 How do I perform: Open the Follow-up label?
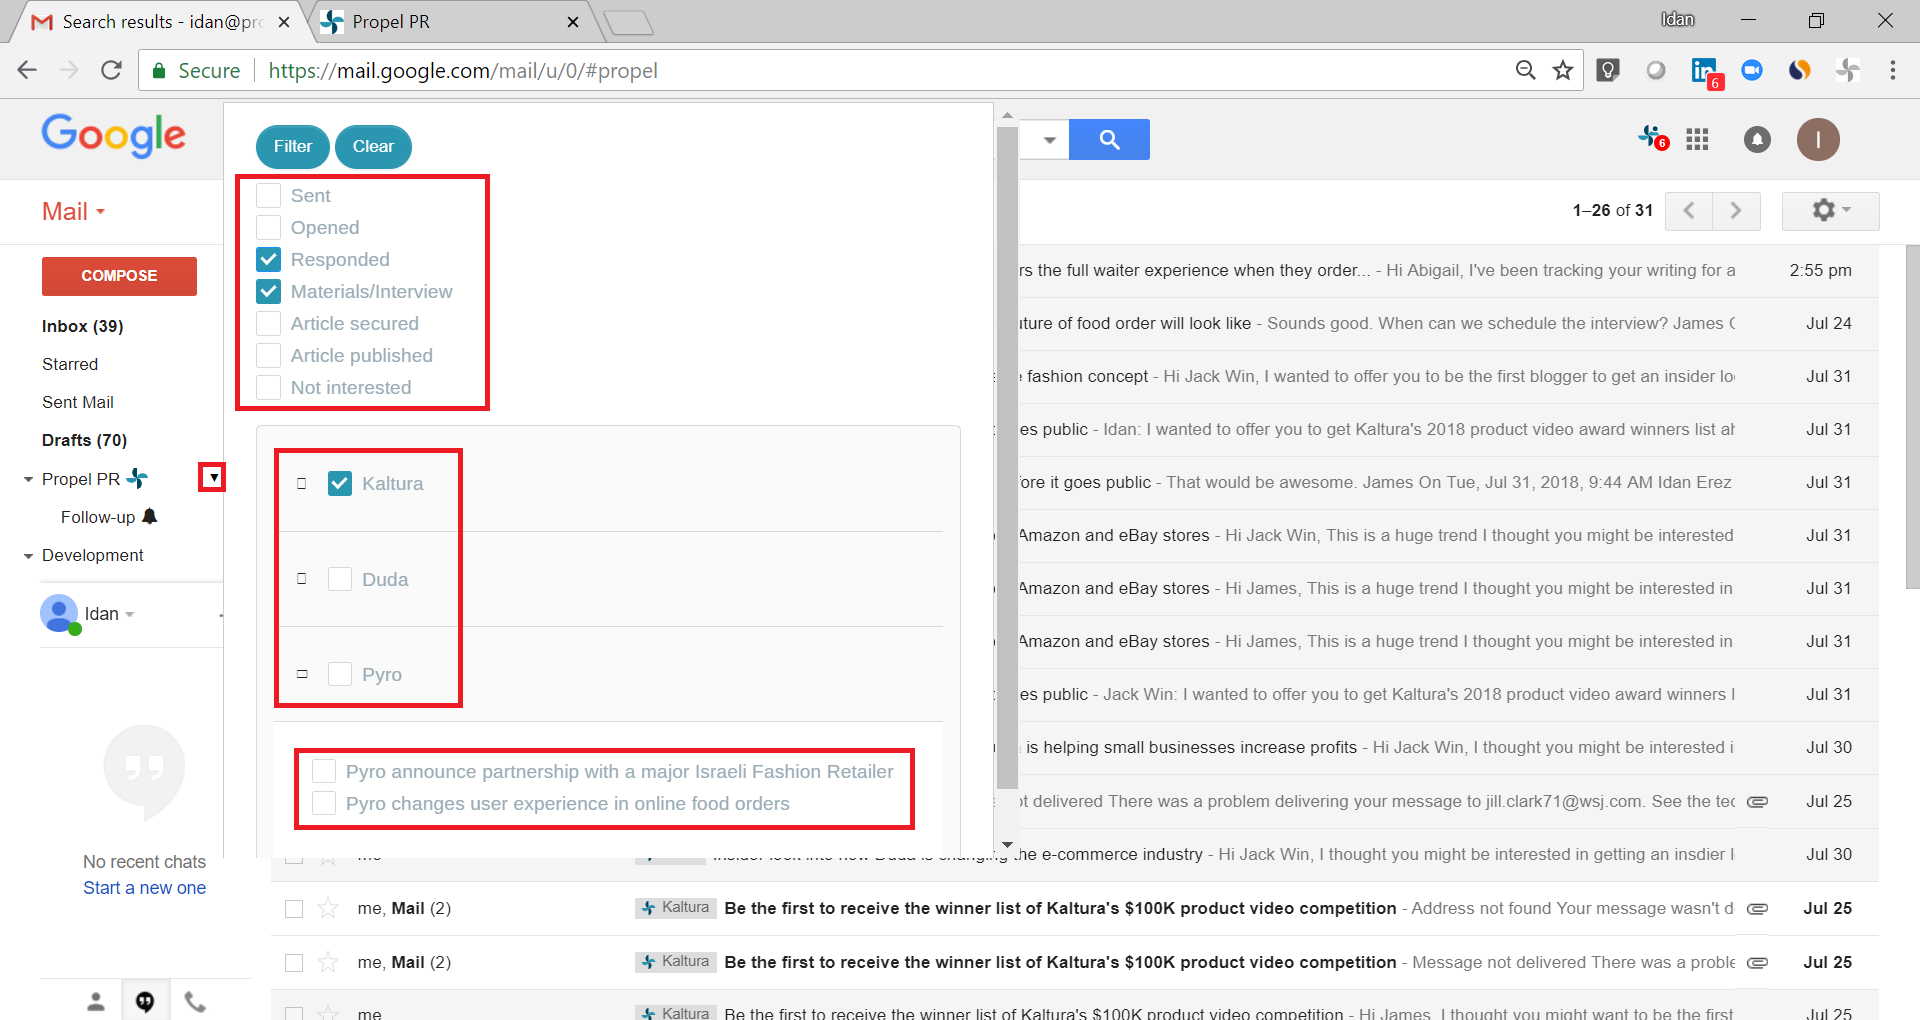[98, 517]
